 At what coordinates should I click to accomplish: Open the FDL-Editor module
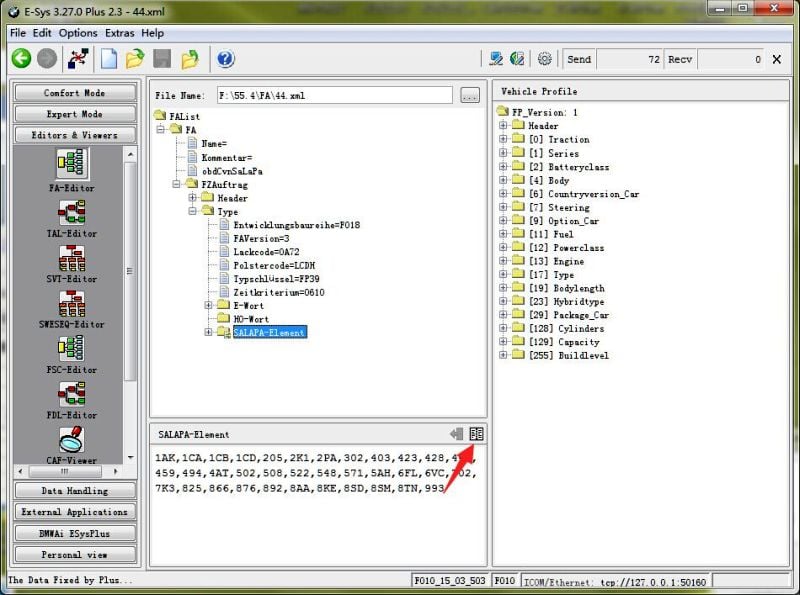(x=71, y=400)
